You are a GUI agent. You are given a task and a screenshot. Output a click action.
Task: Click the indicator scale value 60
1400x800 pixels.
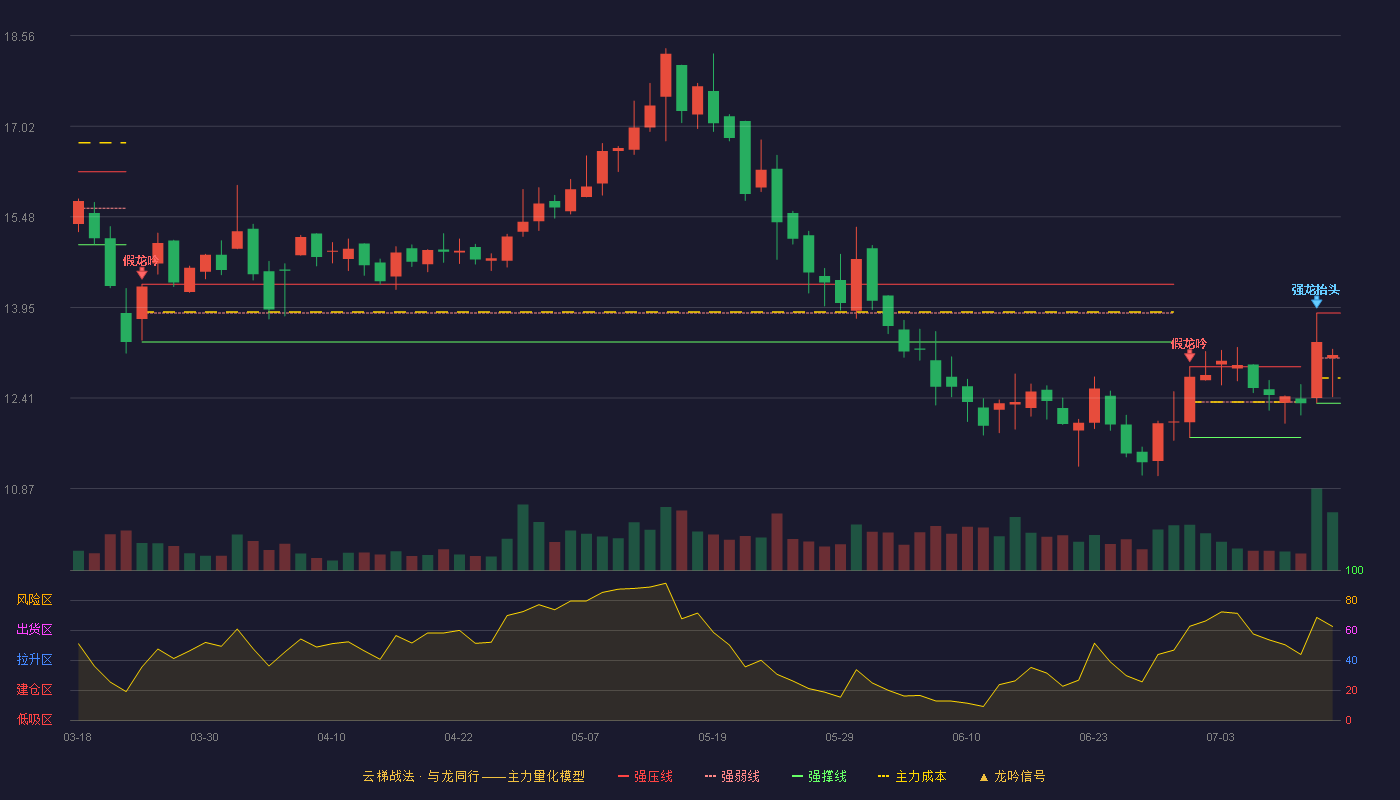pyautogui.click(x=1351, y=630)
